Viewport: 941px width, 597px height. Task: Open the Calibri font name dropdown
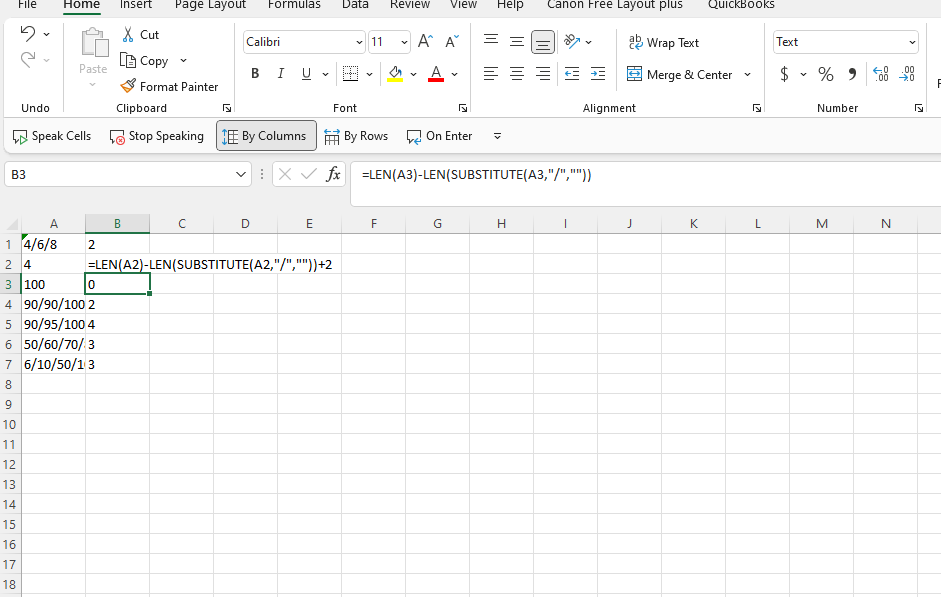359,42
